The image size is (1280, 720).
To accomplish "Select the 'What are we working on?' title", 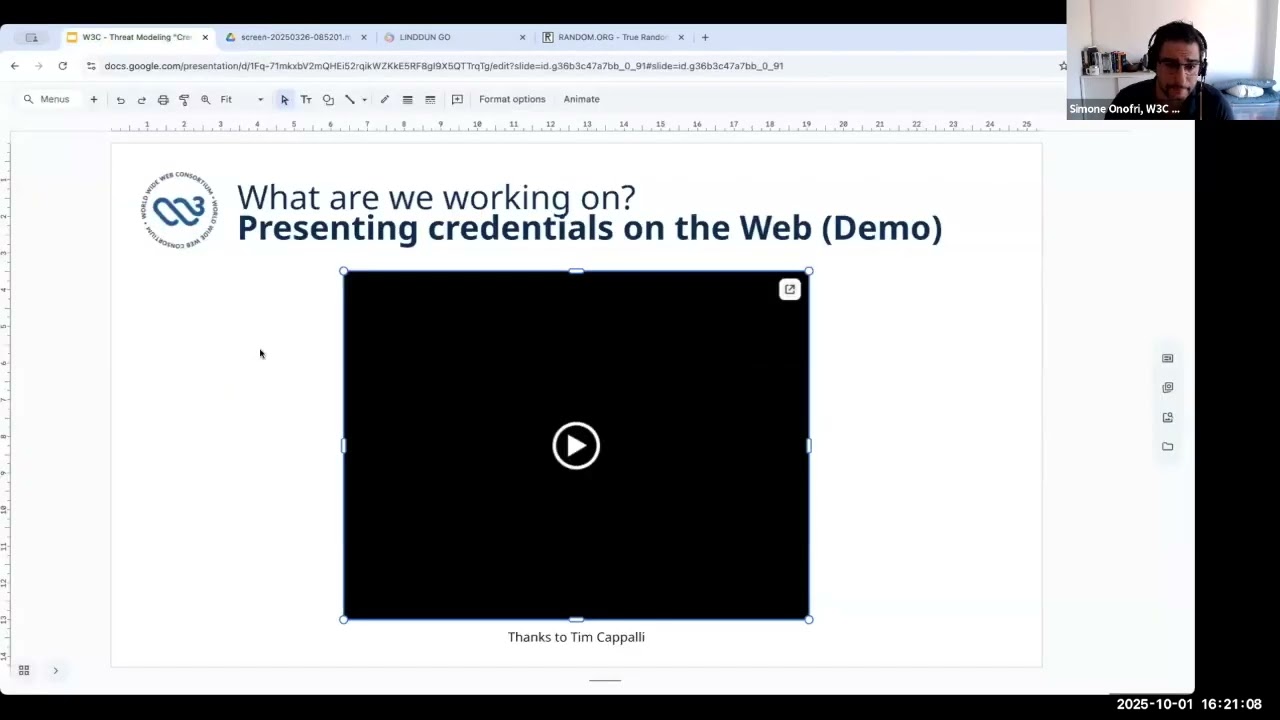I will click(x=436, y=197).
